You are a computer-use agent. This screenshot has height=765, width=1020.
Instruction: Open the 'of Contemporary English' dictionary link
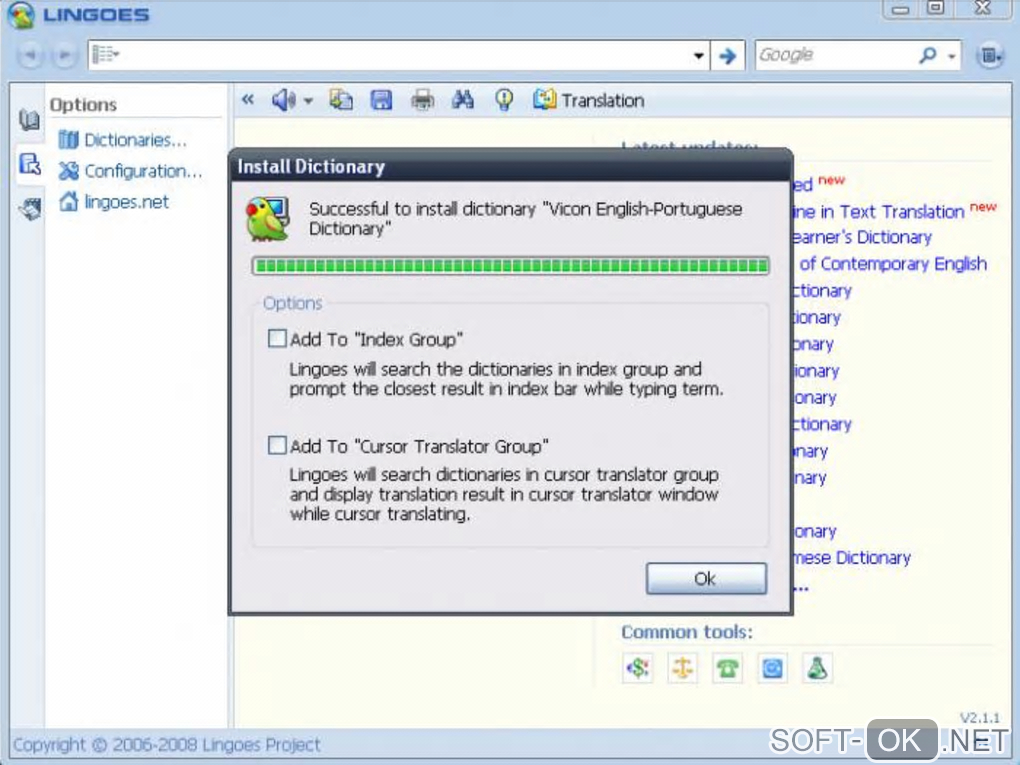(892, 263)
